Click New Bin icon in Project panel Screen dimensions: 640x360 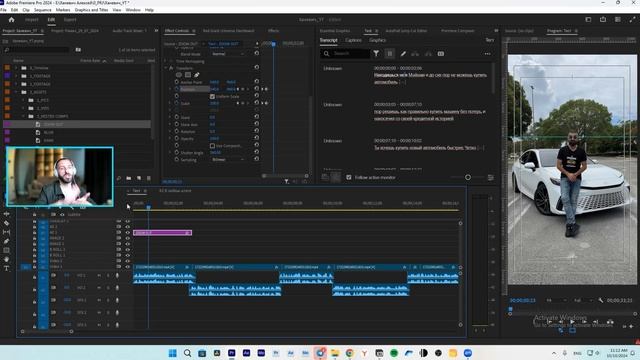129,178
